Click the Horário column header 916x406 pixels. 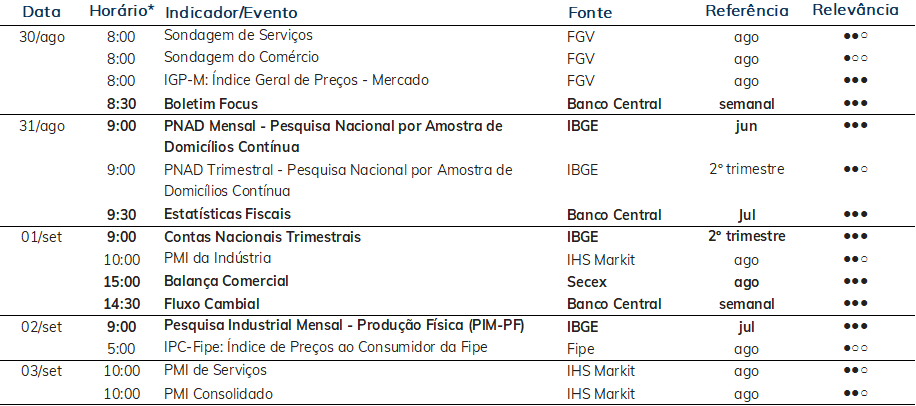coord(122,11)
